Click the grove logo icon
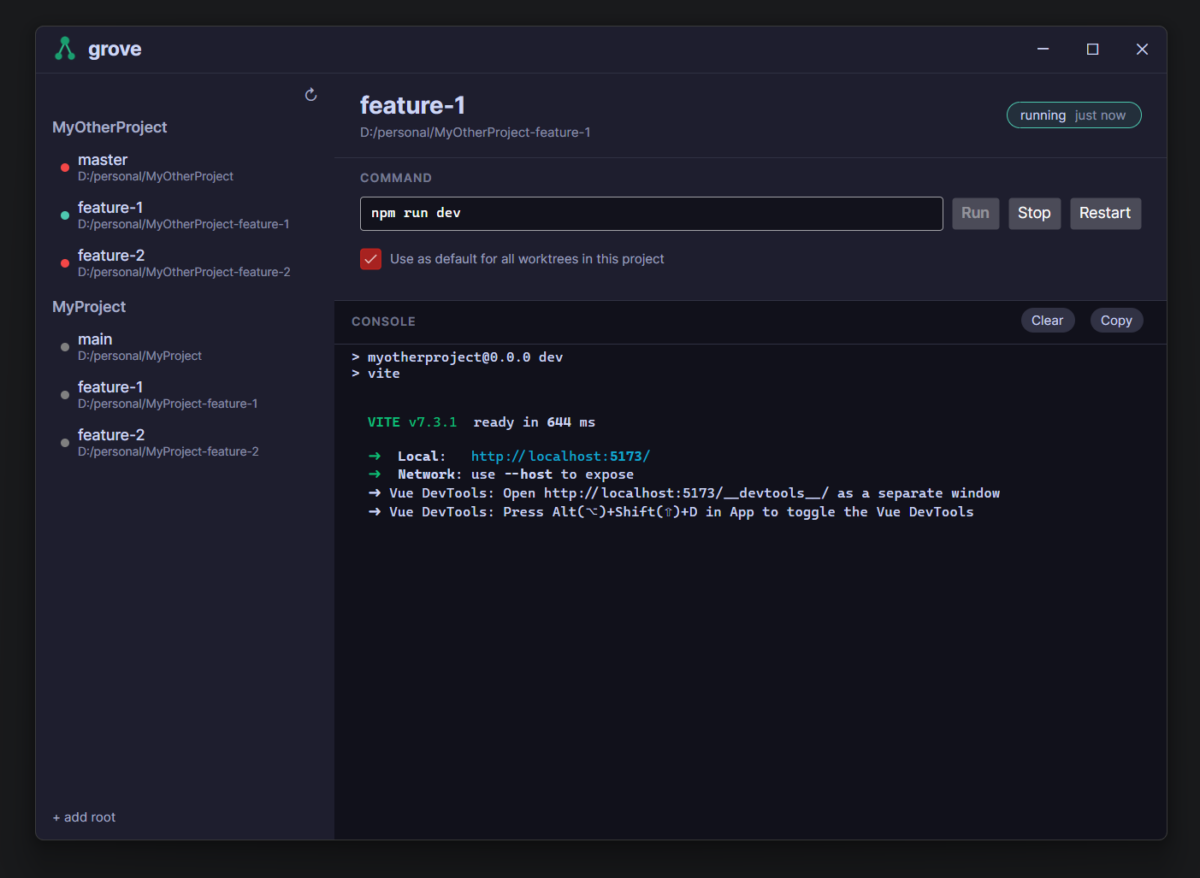 tap(65, 49)
